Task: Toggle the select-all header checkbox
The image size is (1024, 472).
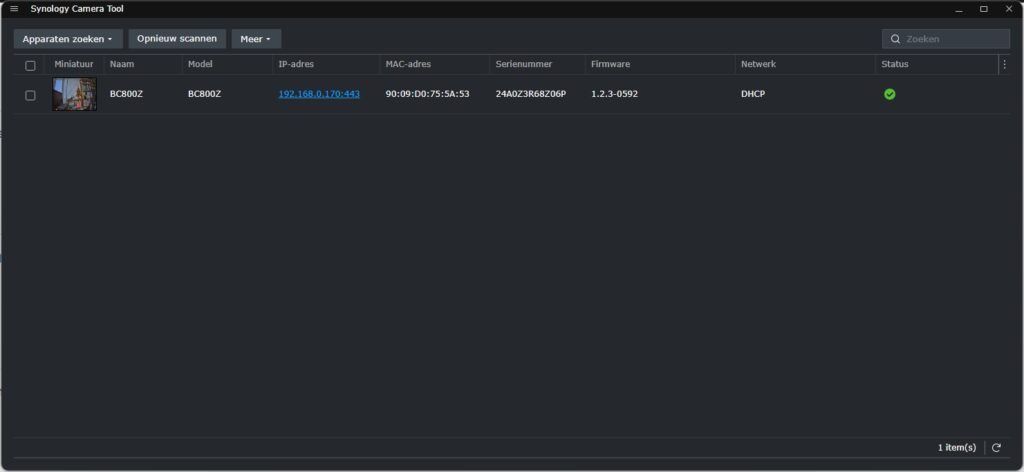Action: [x=30, y=65]
